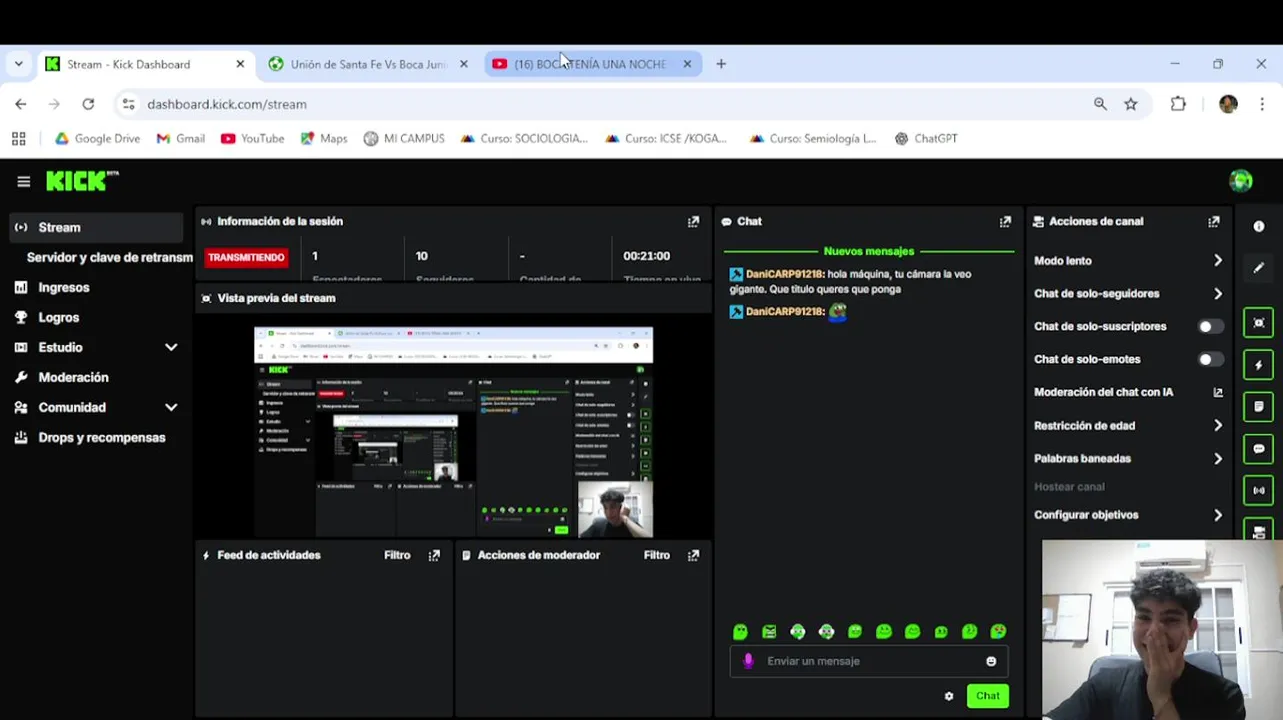The height and width of the screenshot is (720, 1283).
Task: Pop out the Información de la sesión panel
Action: [693, 222]
